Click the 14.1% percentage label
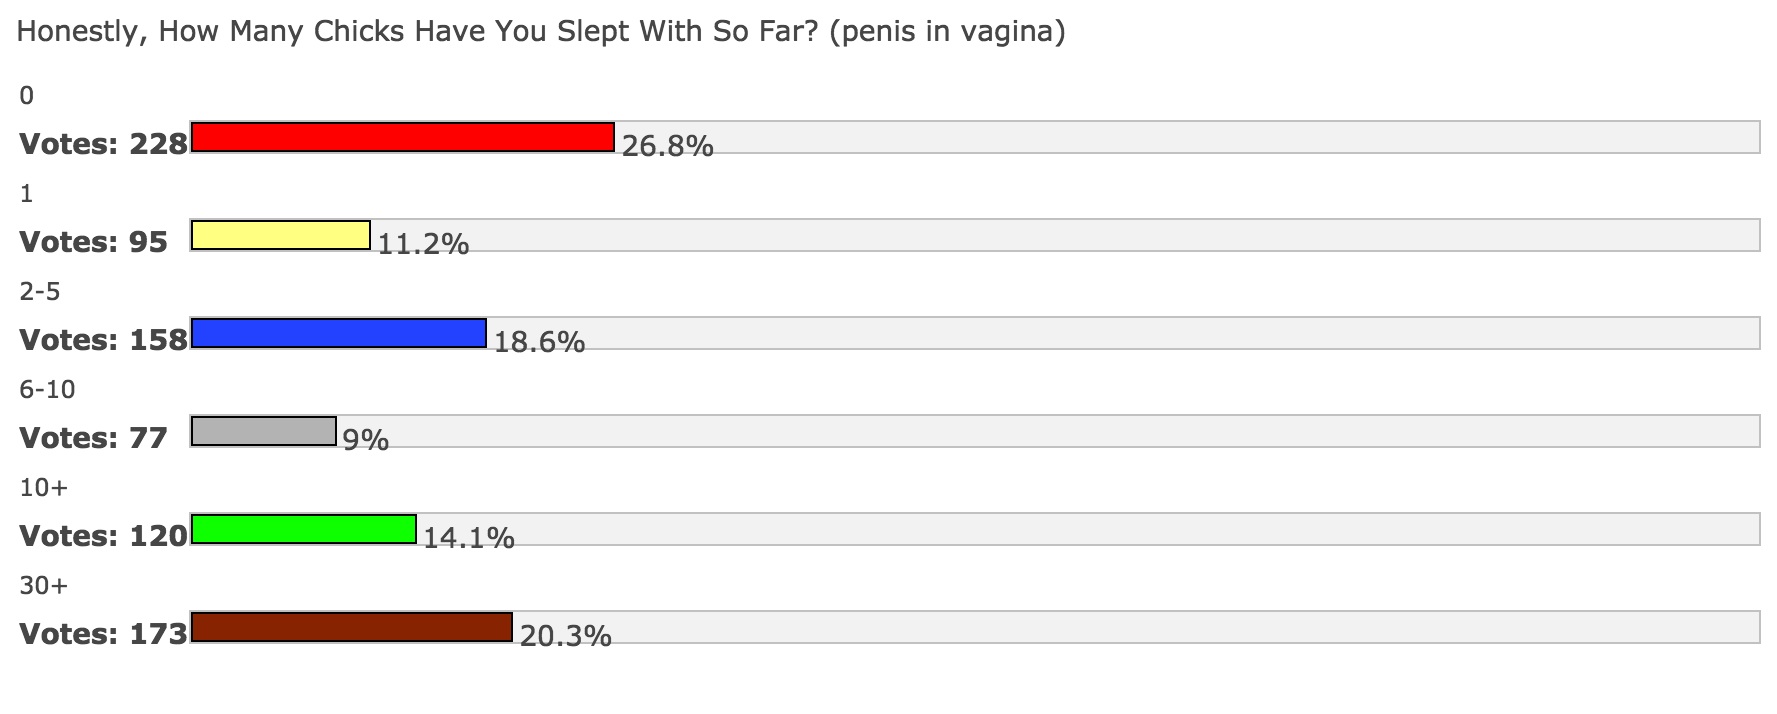The height and width of the screenshot is (714, 1777). (x=469, y=538)
